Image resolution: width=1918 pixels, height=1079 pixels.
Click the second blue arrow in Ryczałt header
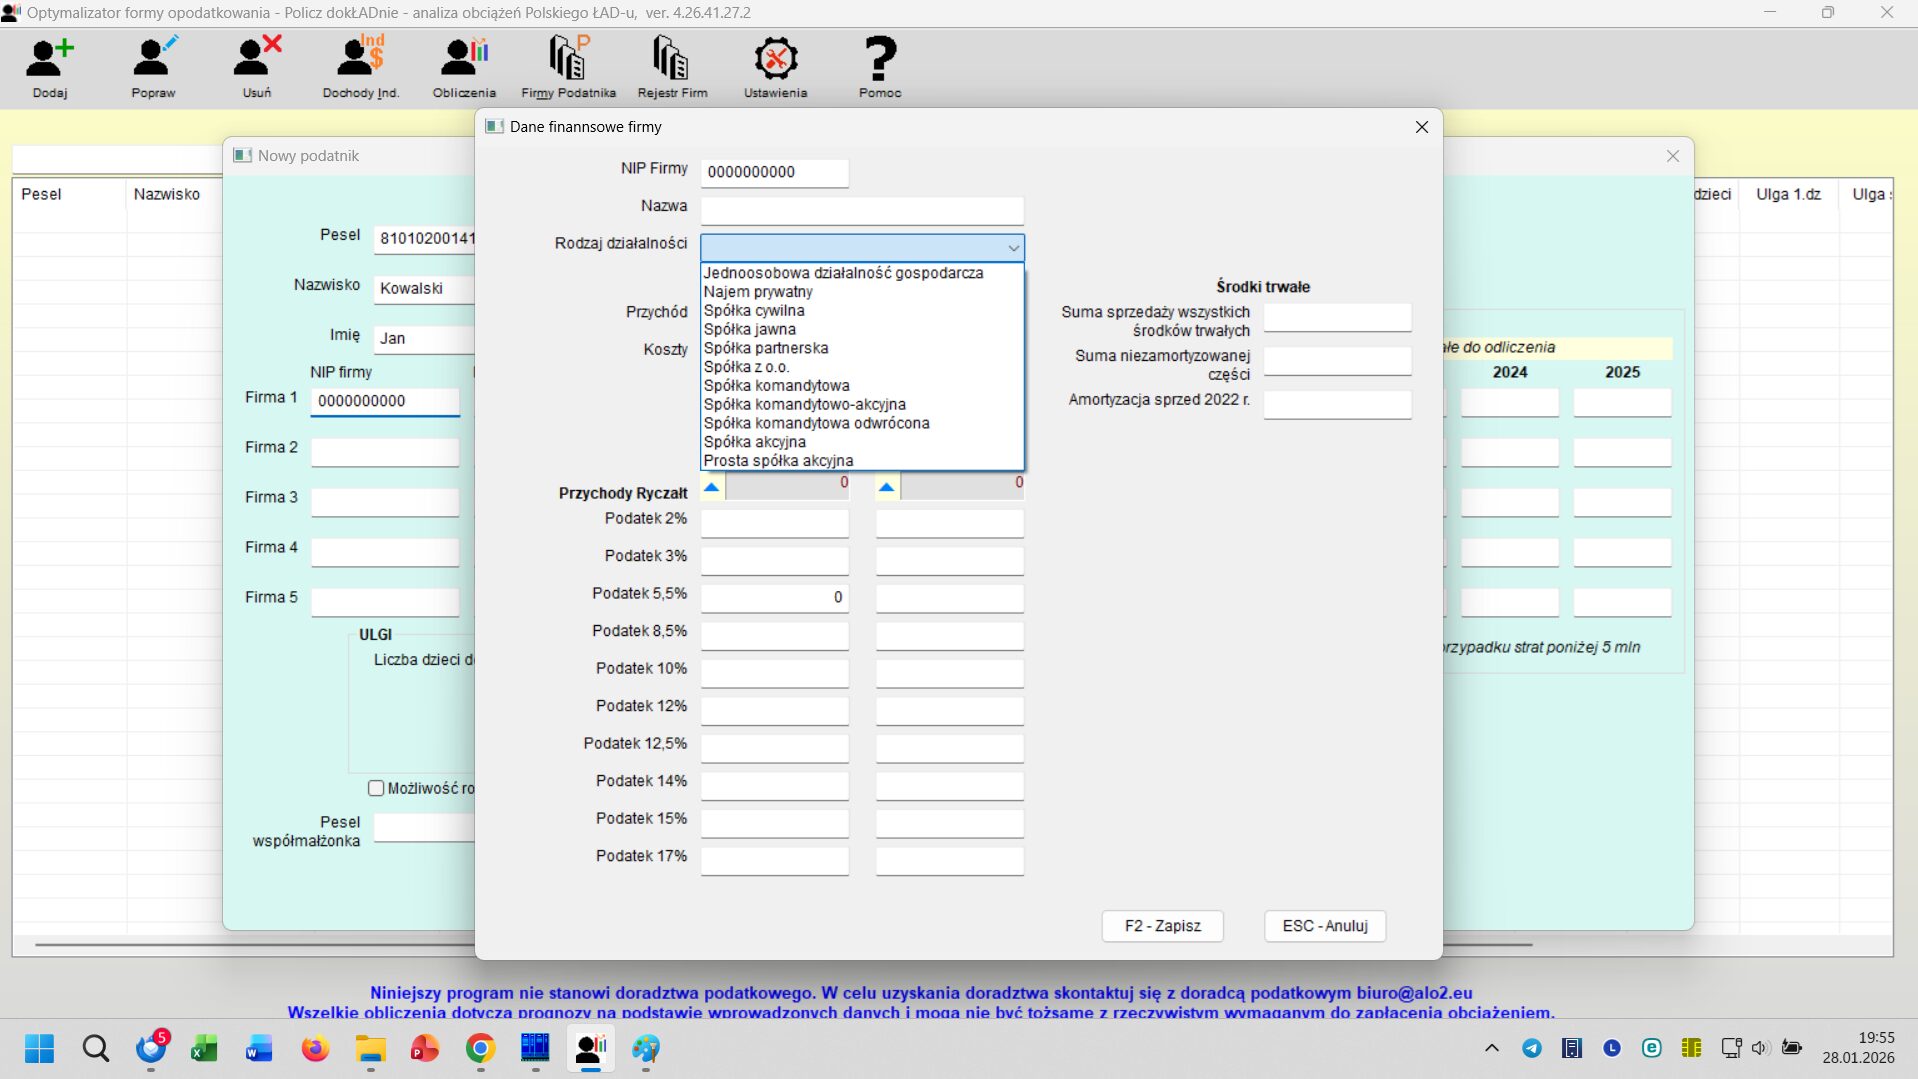(887, 488)
